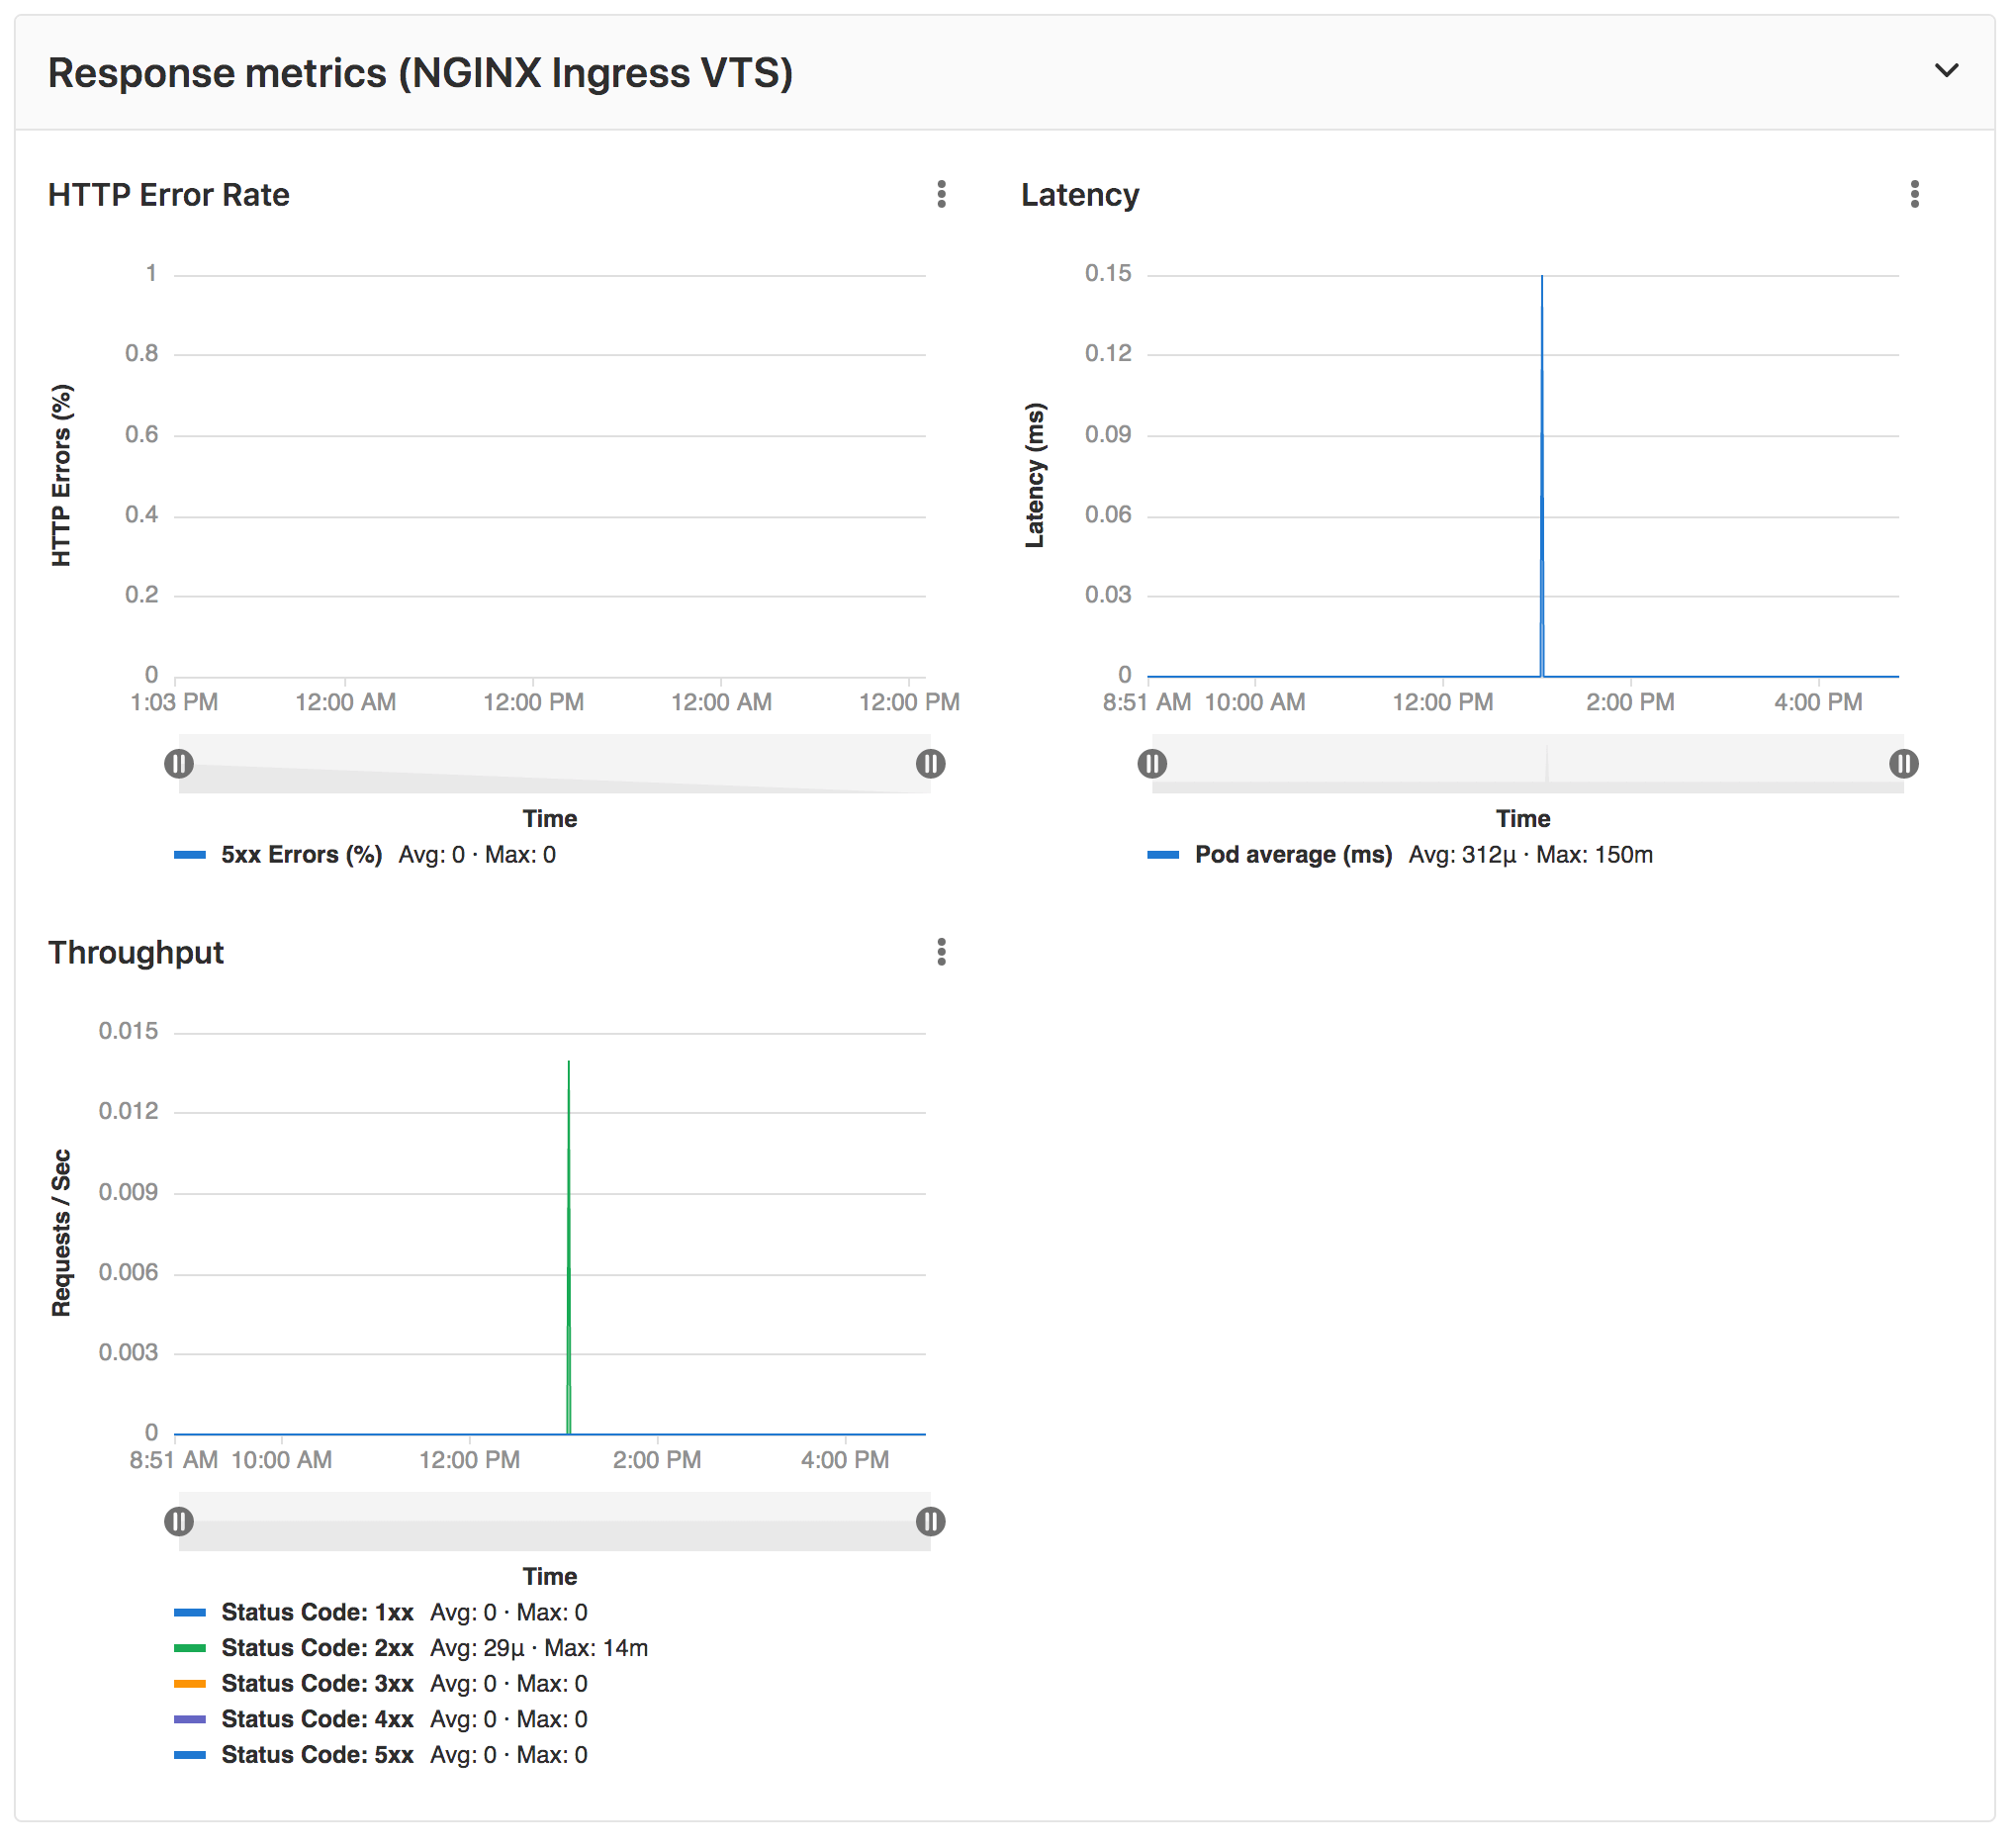Click the blue Pod average legend color line
Image resolution: width=2014 pixels, height=1848 pixels.
[x=1165, y=856]
